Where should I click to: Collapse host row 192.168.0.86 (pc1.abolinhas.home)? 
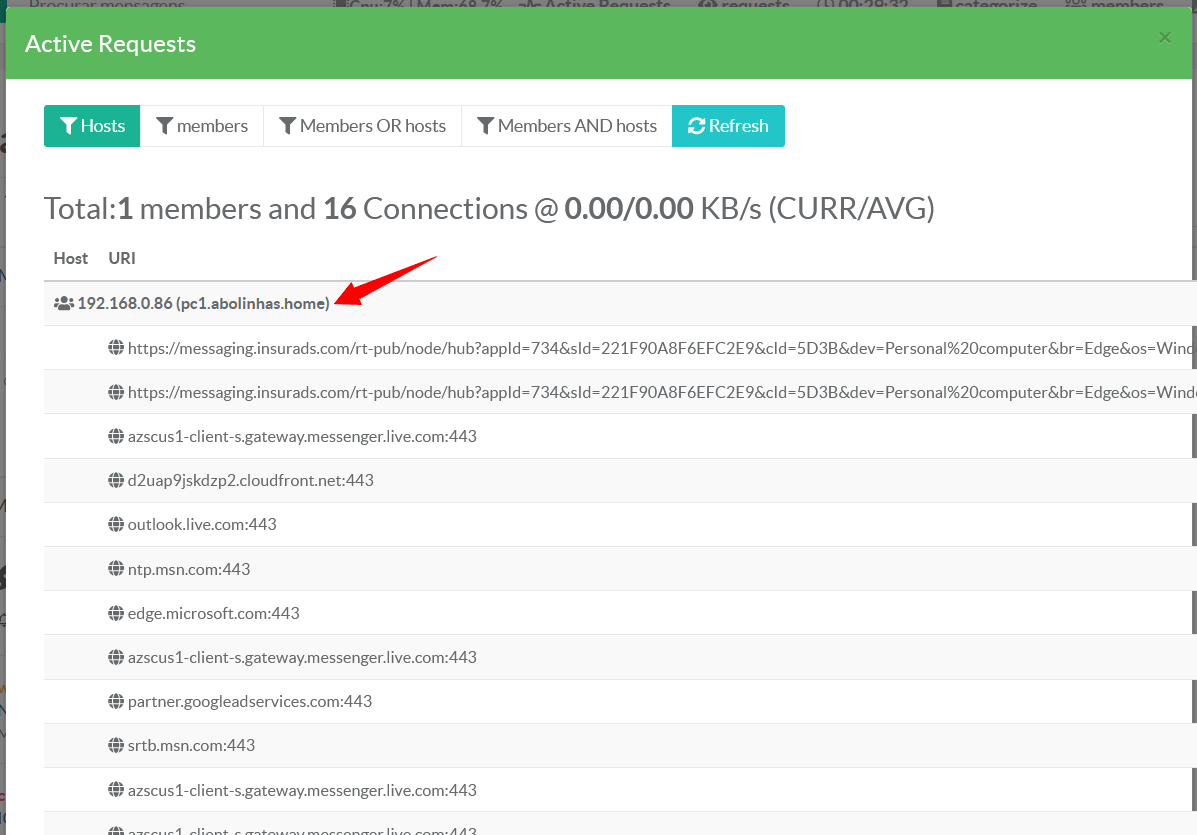pos(203,303)
